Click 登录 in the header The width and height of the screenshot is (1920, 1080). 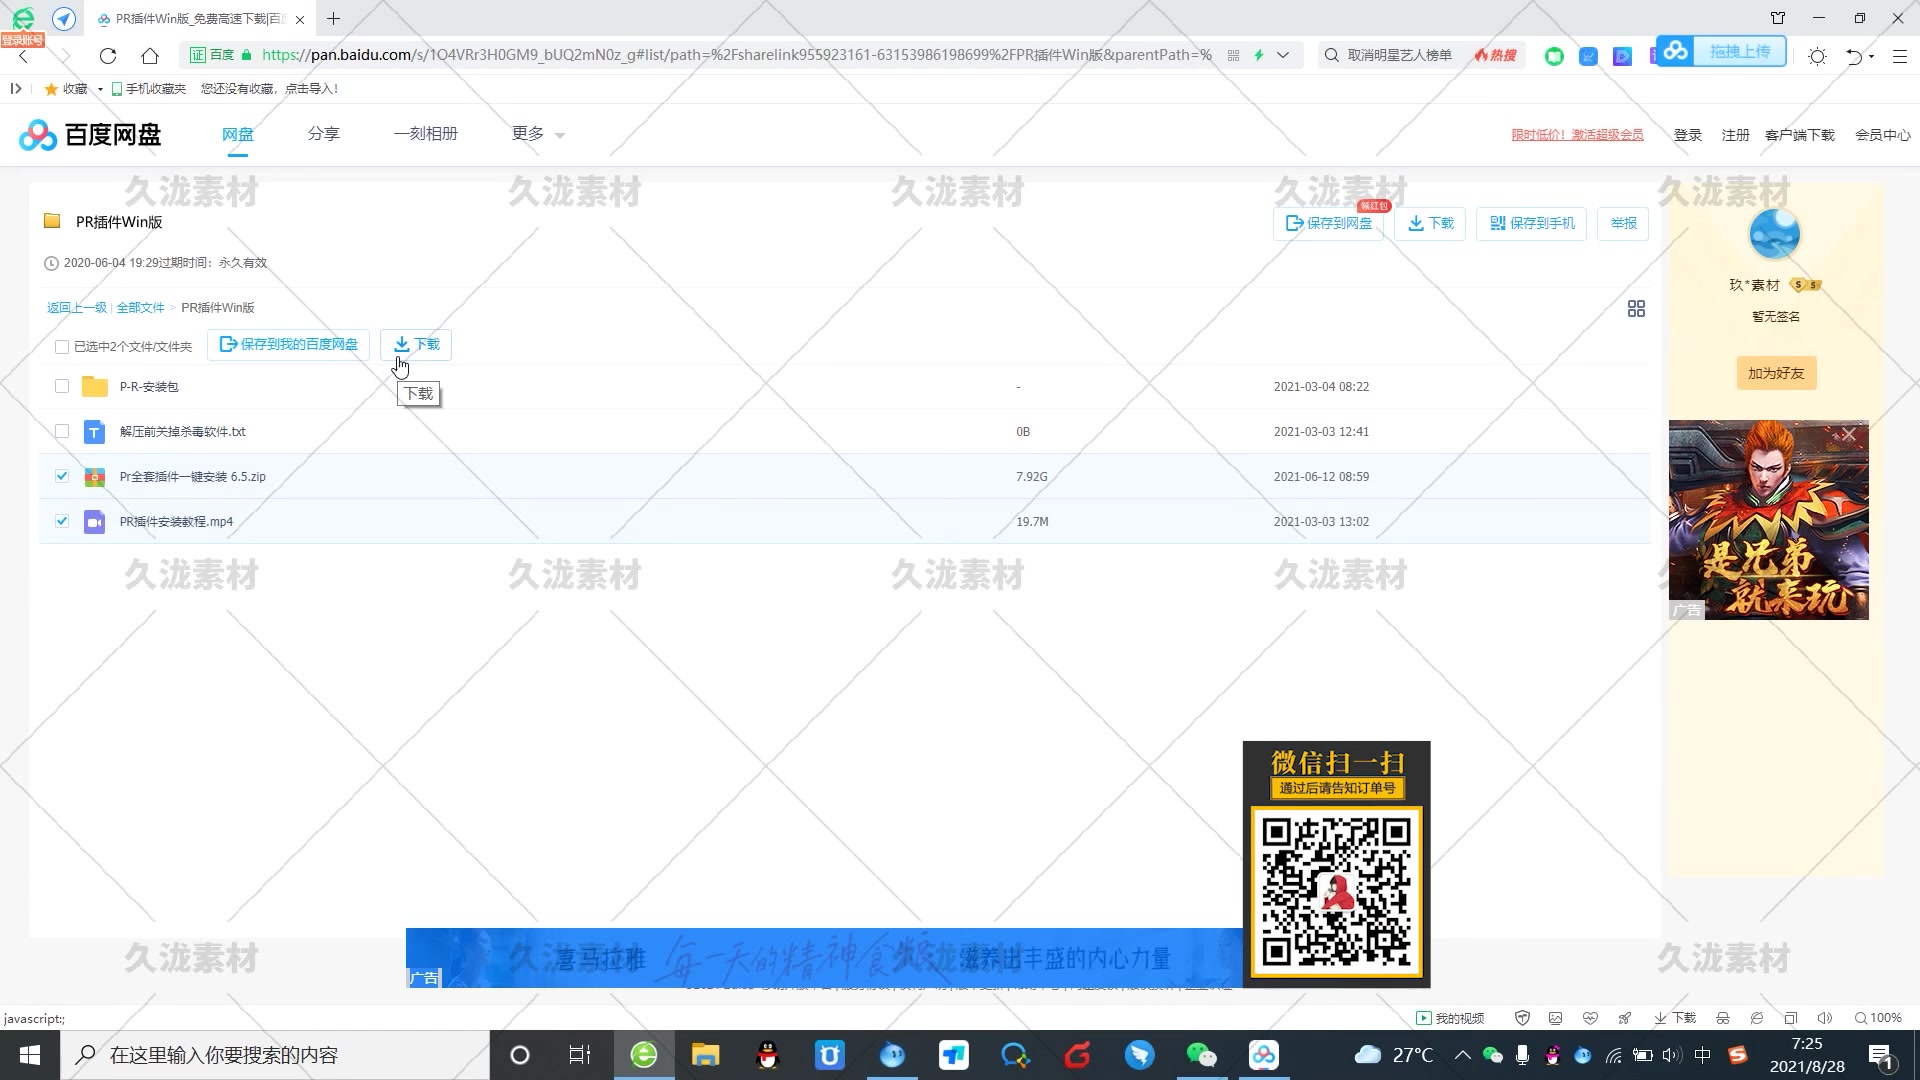pyautogui.click(x=1688, y=135)
